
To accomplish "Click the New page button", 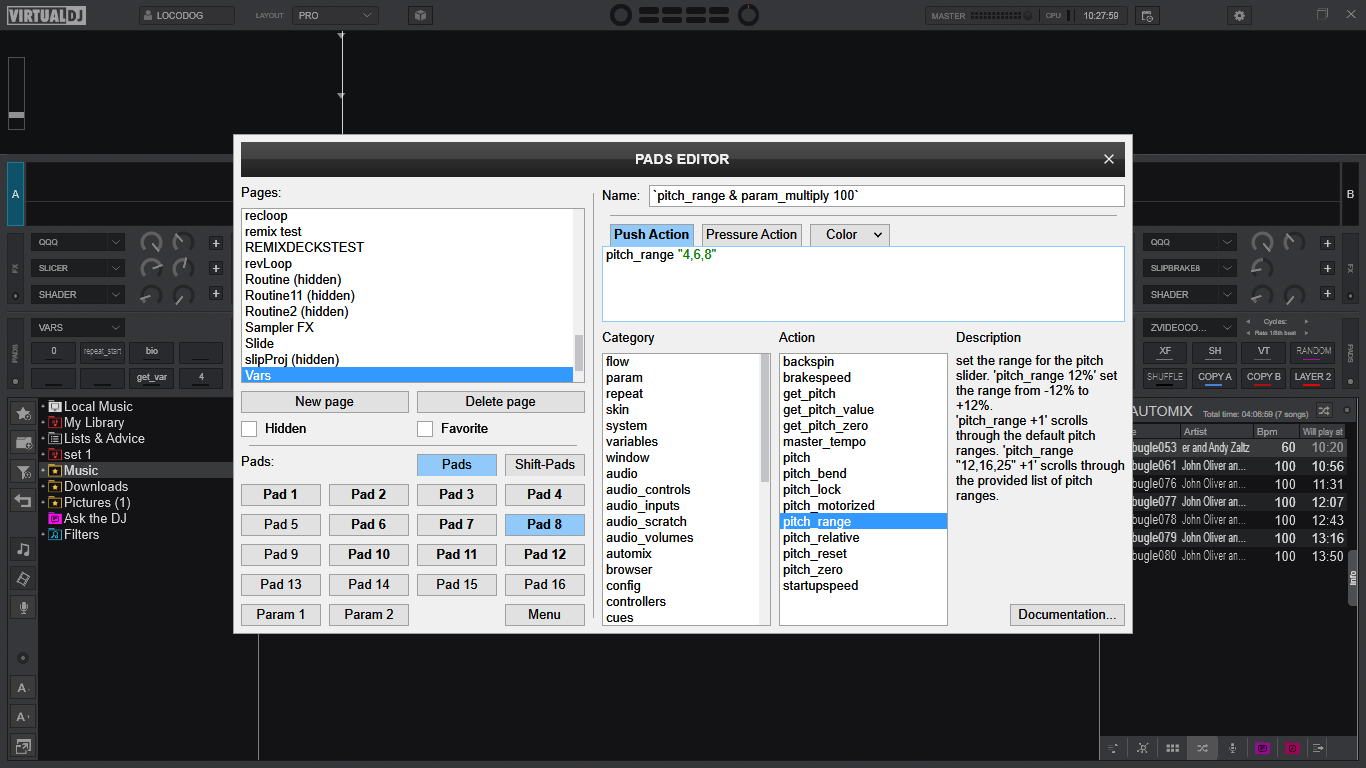I will (x=324, y=402).
